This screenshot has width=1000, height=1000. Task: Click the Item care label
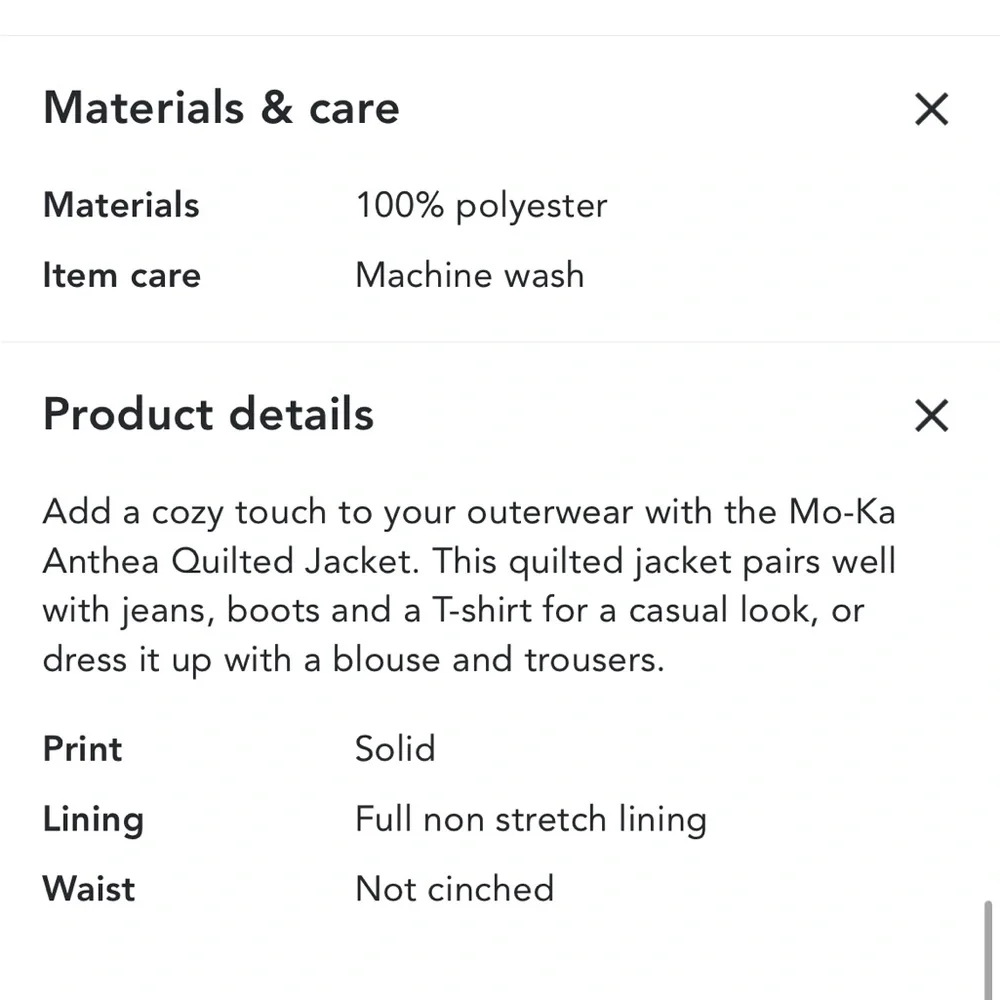(122, 276)
